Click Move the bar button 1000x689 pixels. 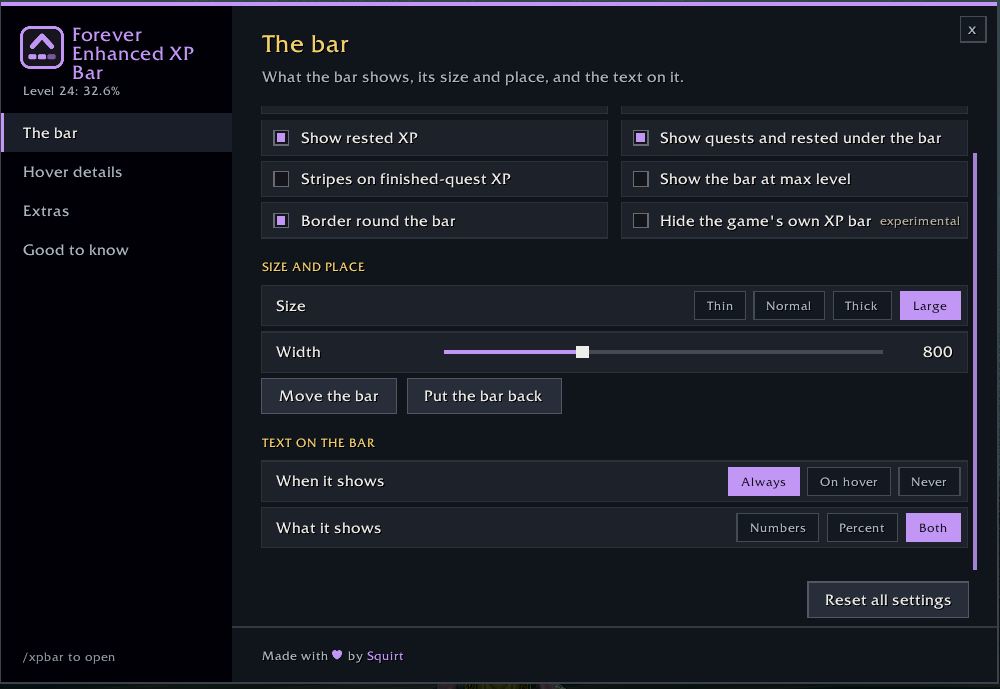(x=328, y=396)
